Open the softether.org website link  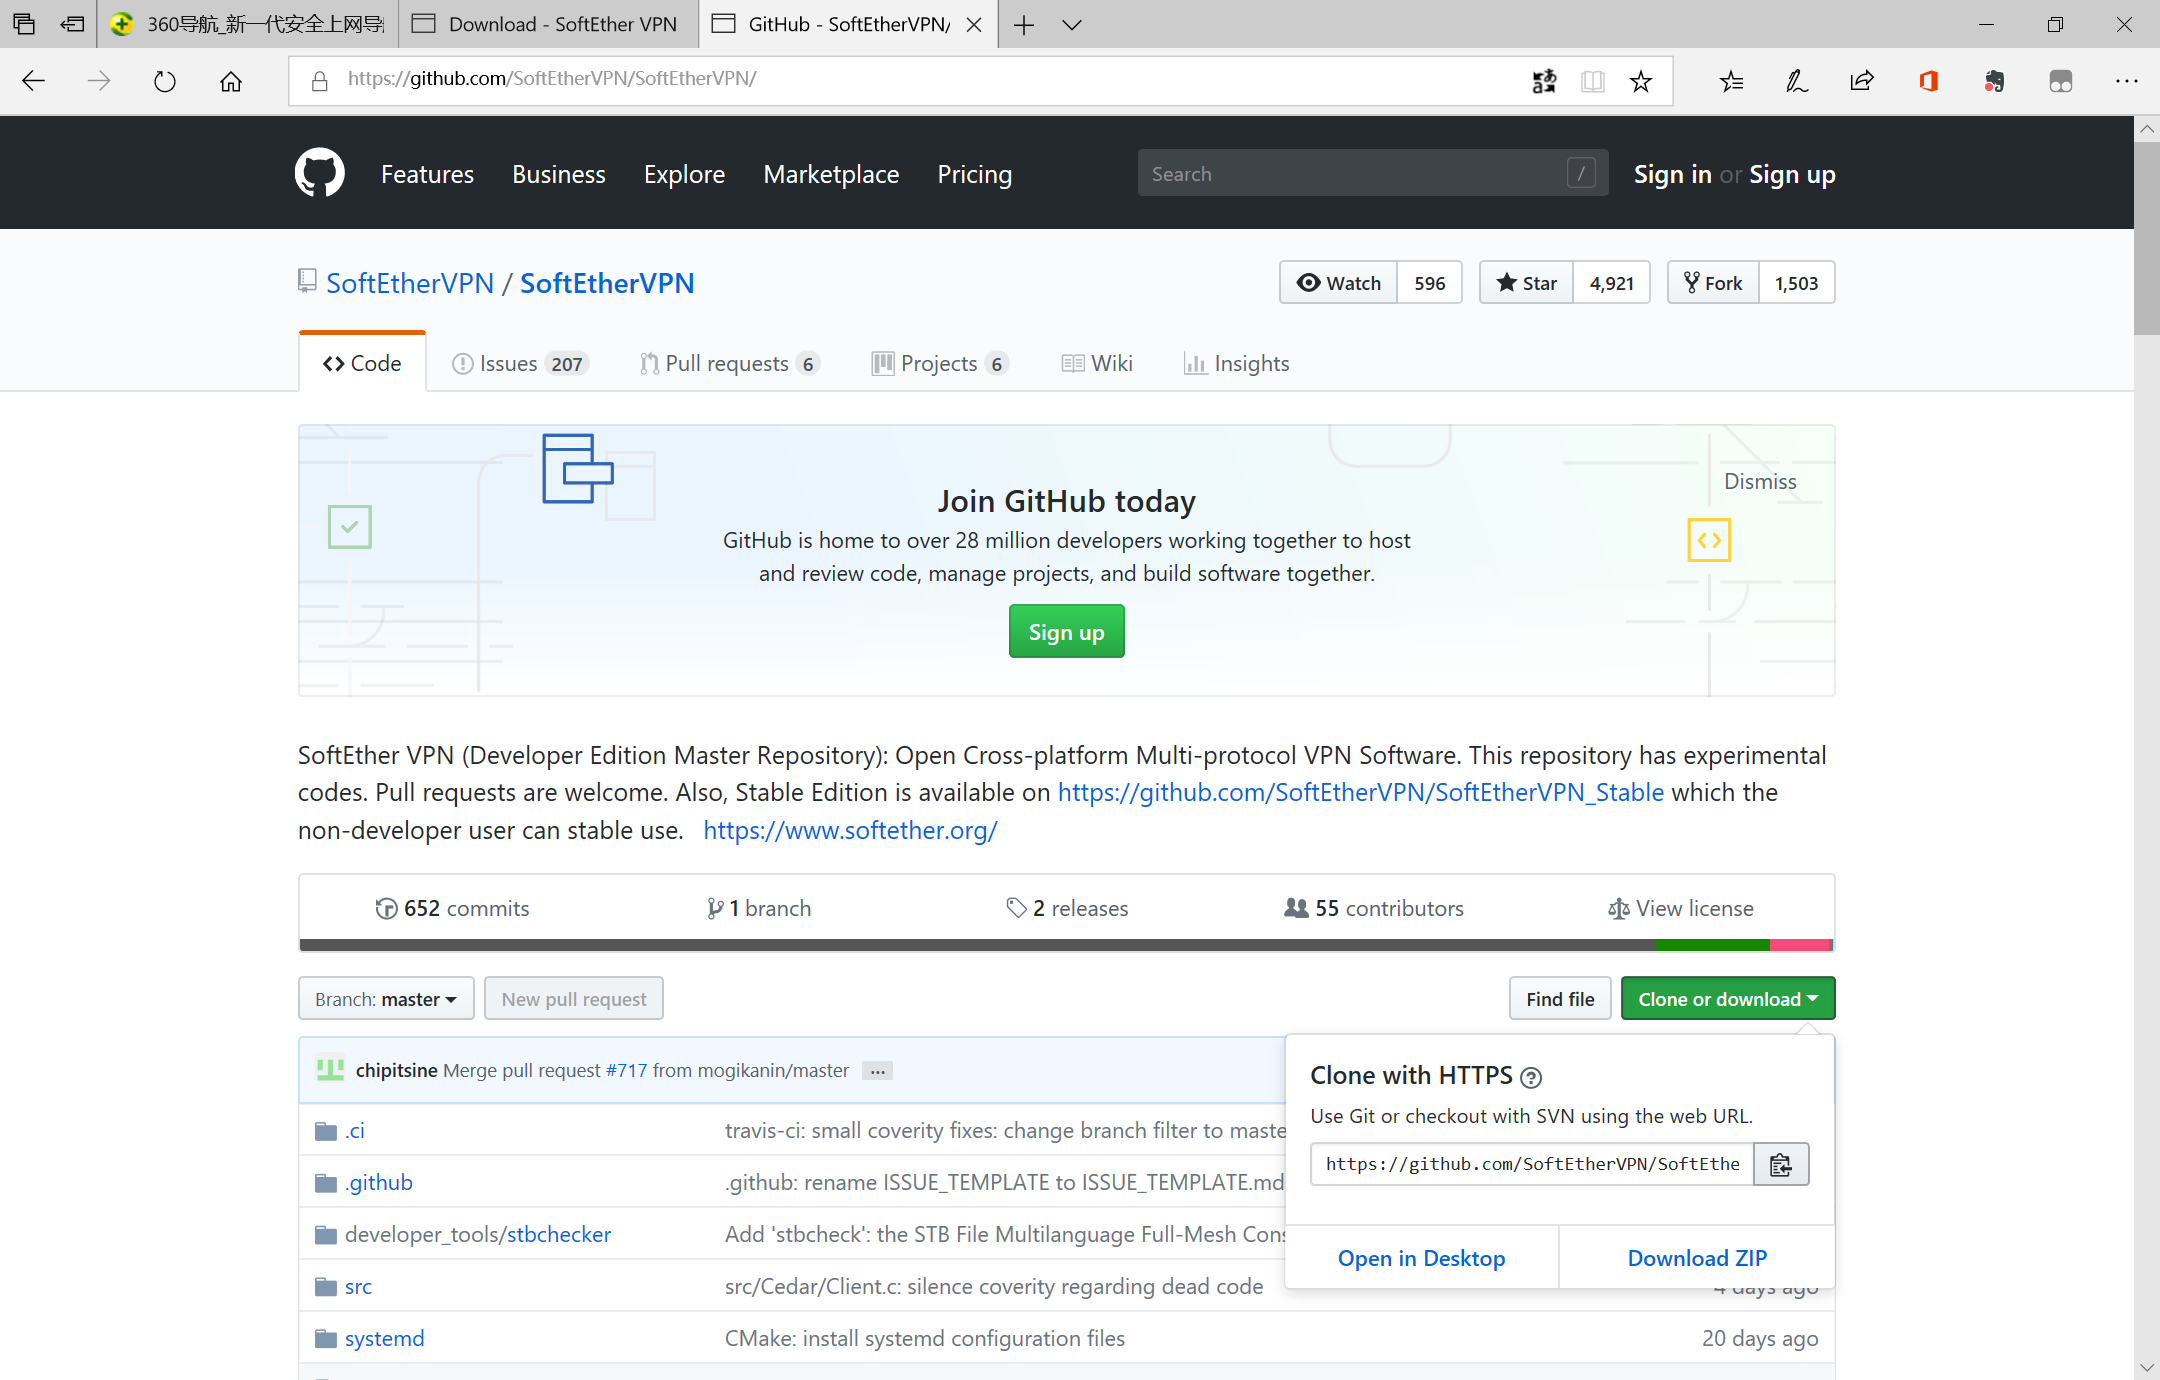850,830
